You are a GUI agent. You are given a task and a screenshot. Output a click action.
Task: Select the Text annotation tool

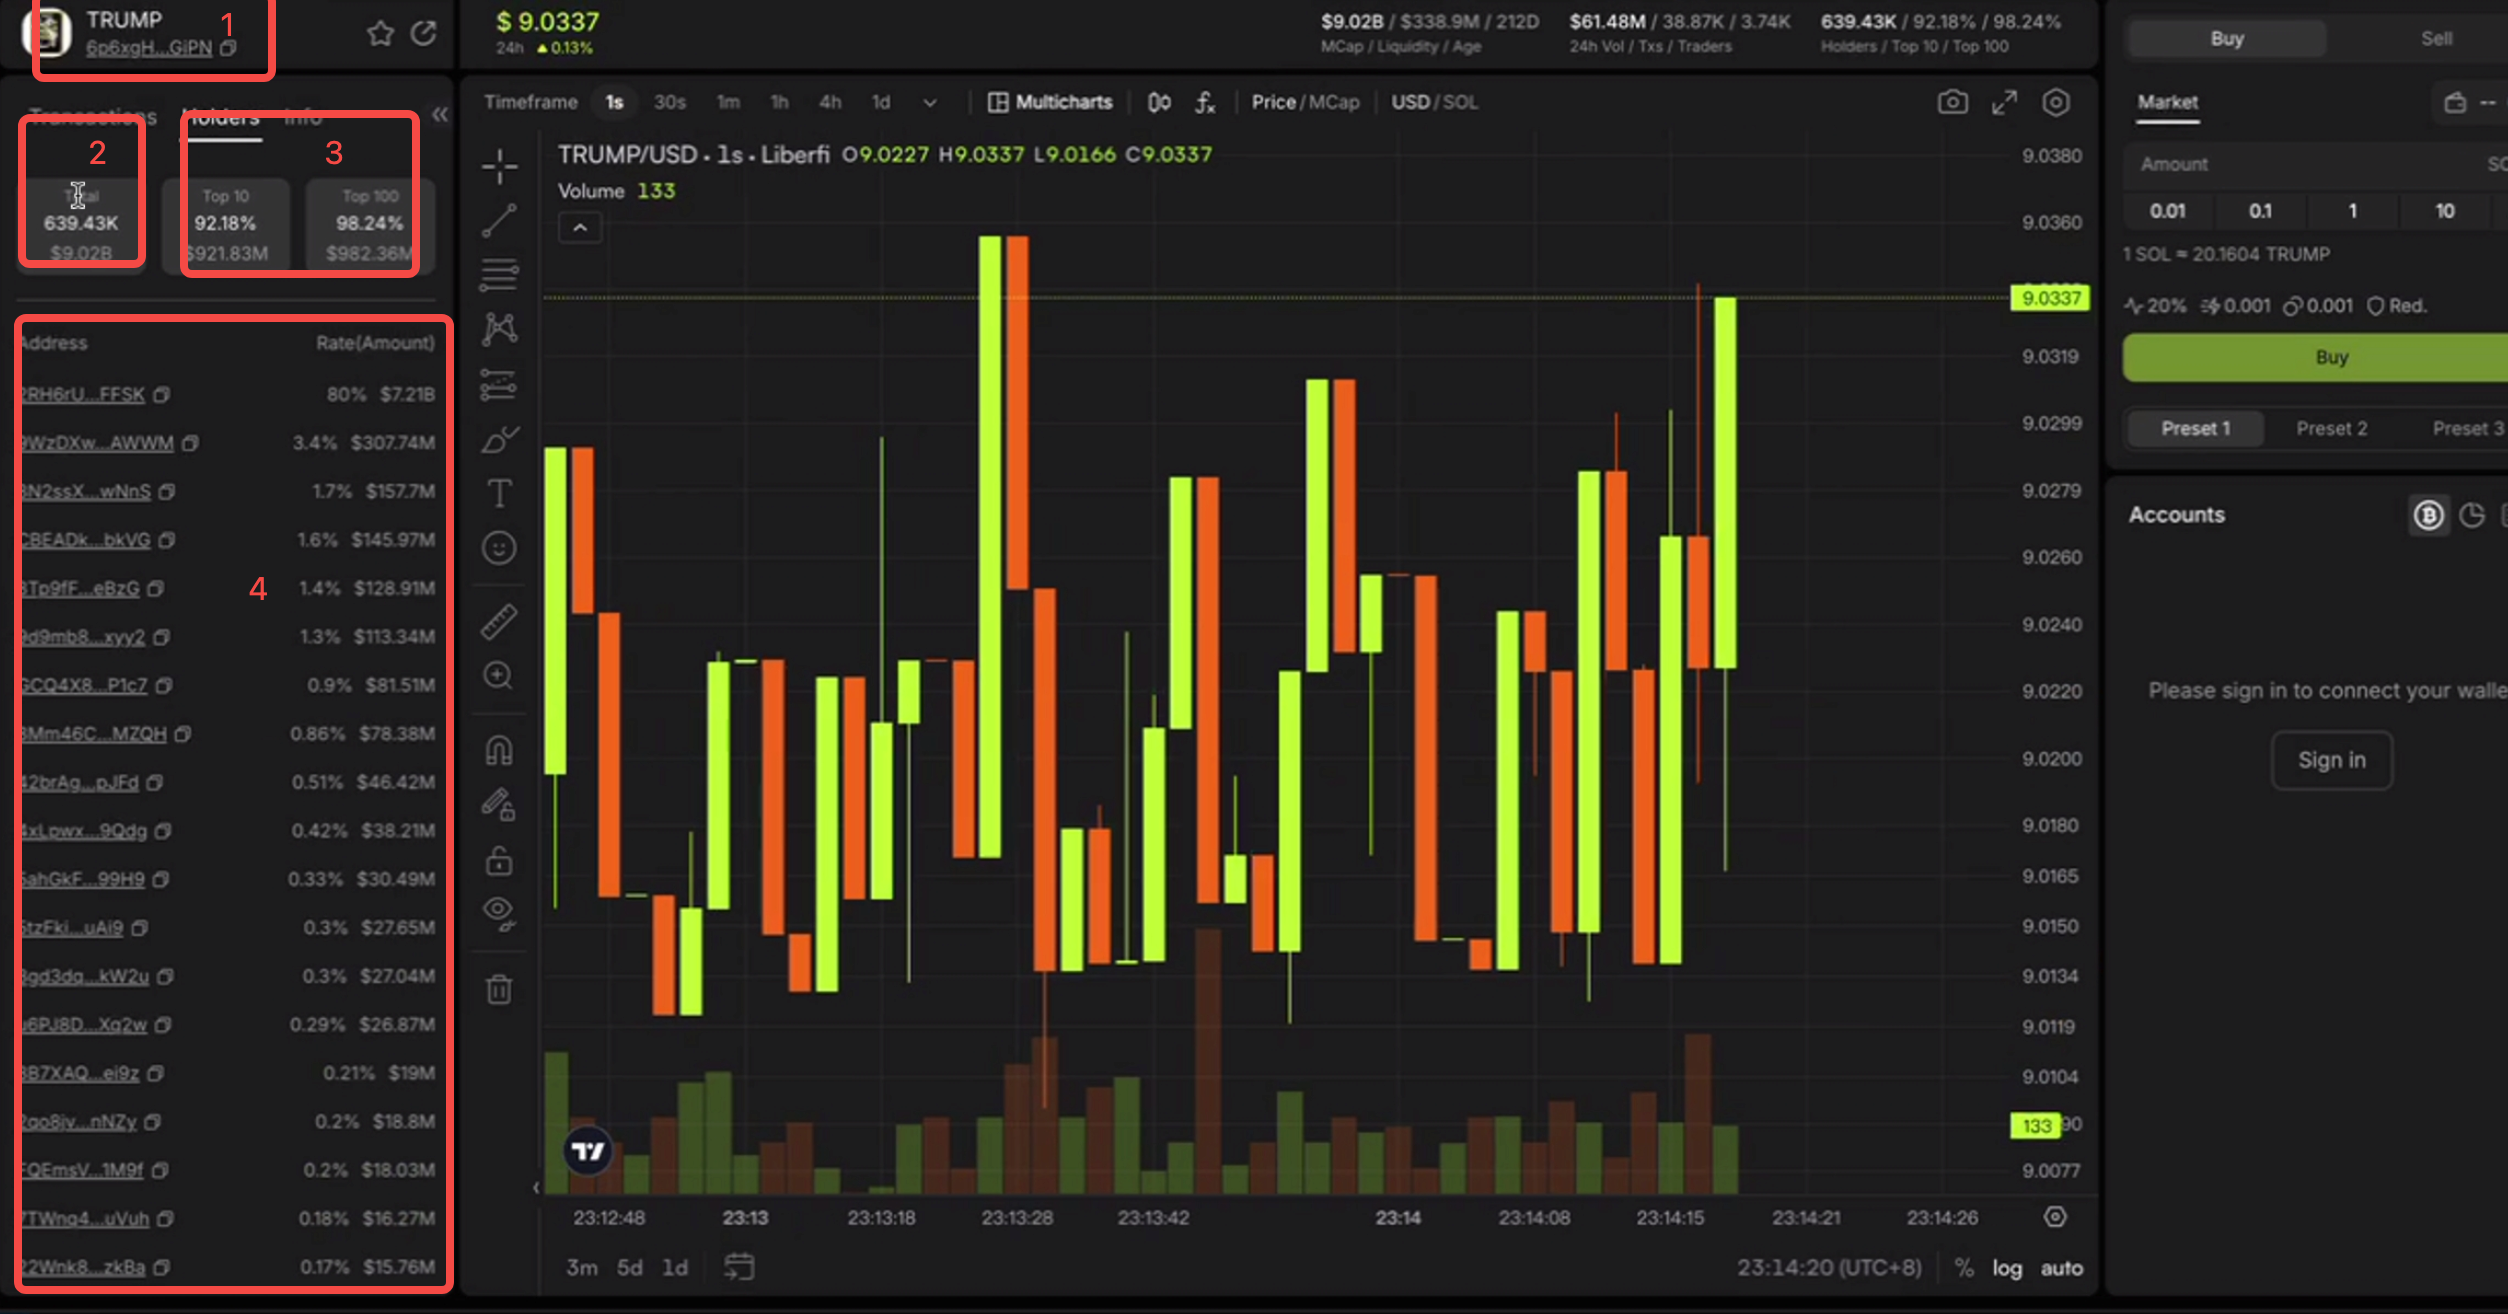[x=499, y=492]
